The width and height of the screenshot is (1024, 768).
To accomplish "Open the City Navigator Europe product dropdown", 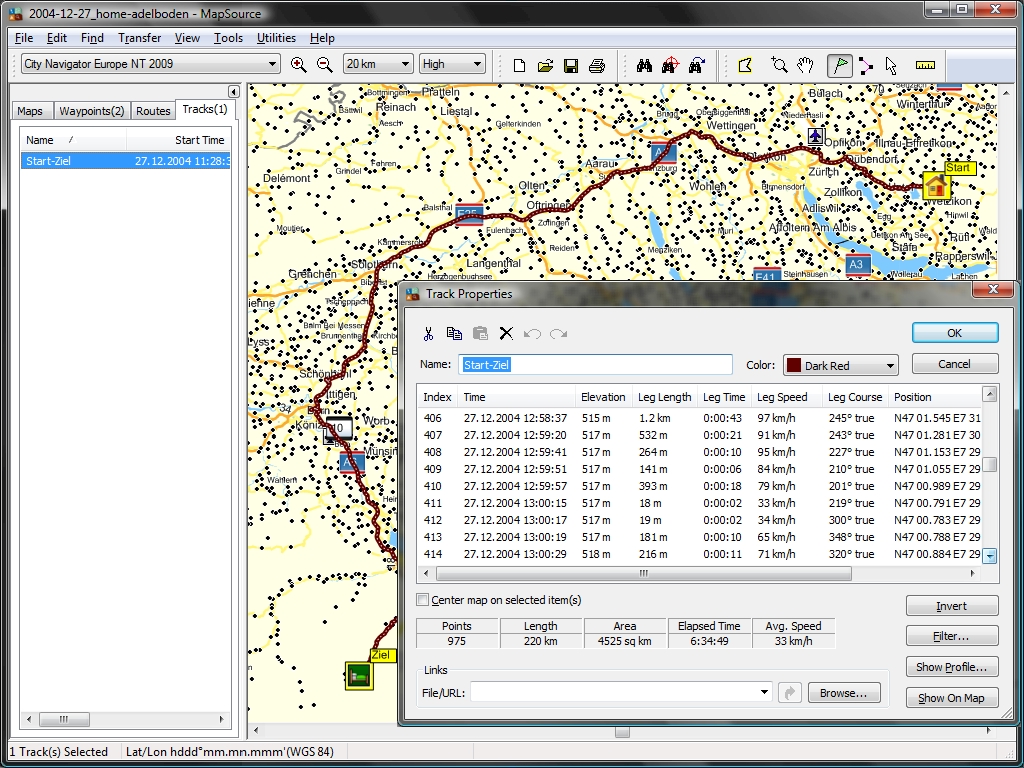I will pos(272,64).
